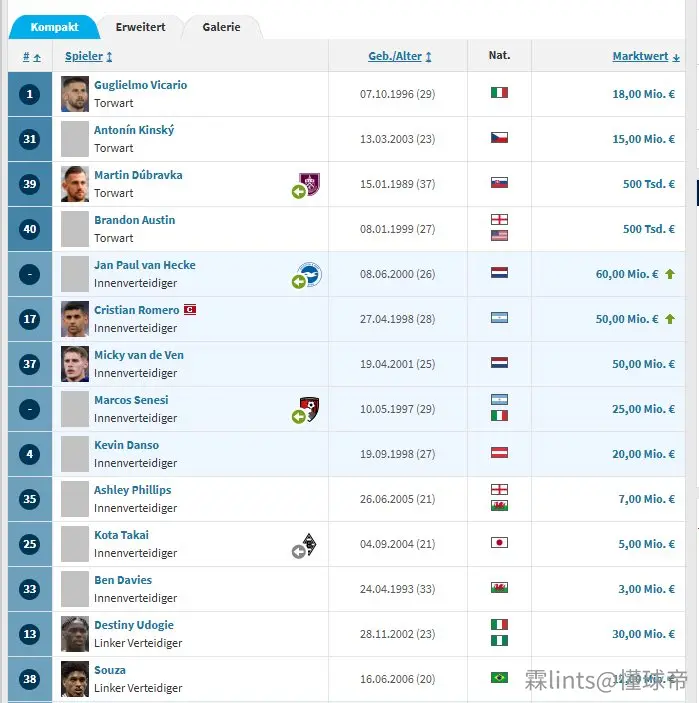The image size is (699, 703).
Task: Click the Gladbach crest beside Kota Takai
Action: pyautogui.click(x=309, y=544)
